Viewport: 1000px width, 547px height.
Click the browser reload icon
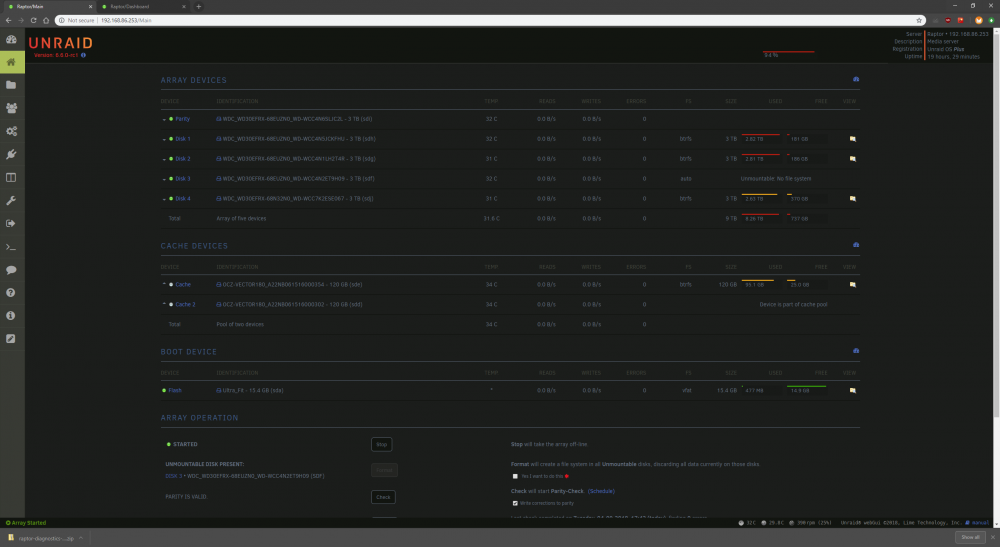point(33,20)
